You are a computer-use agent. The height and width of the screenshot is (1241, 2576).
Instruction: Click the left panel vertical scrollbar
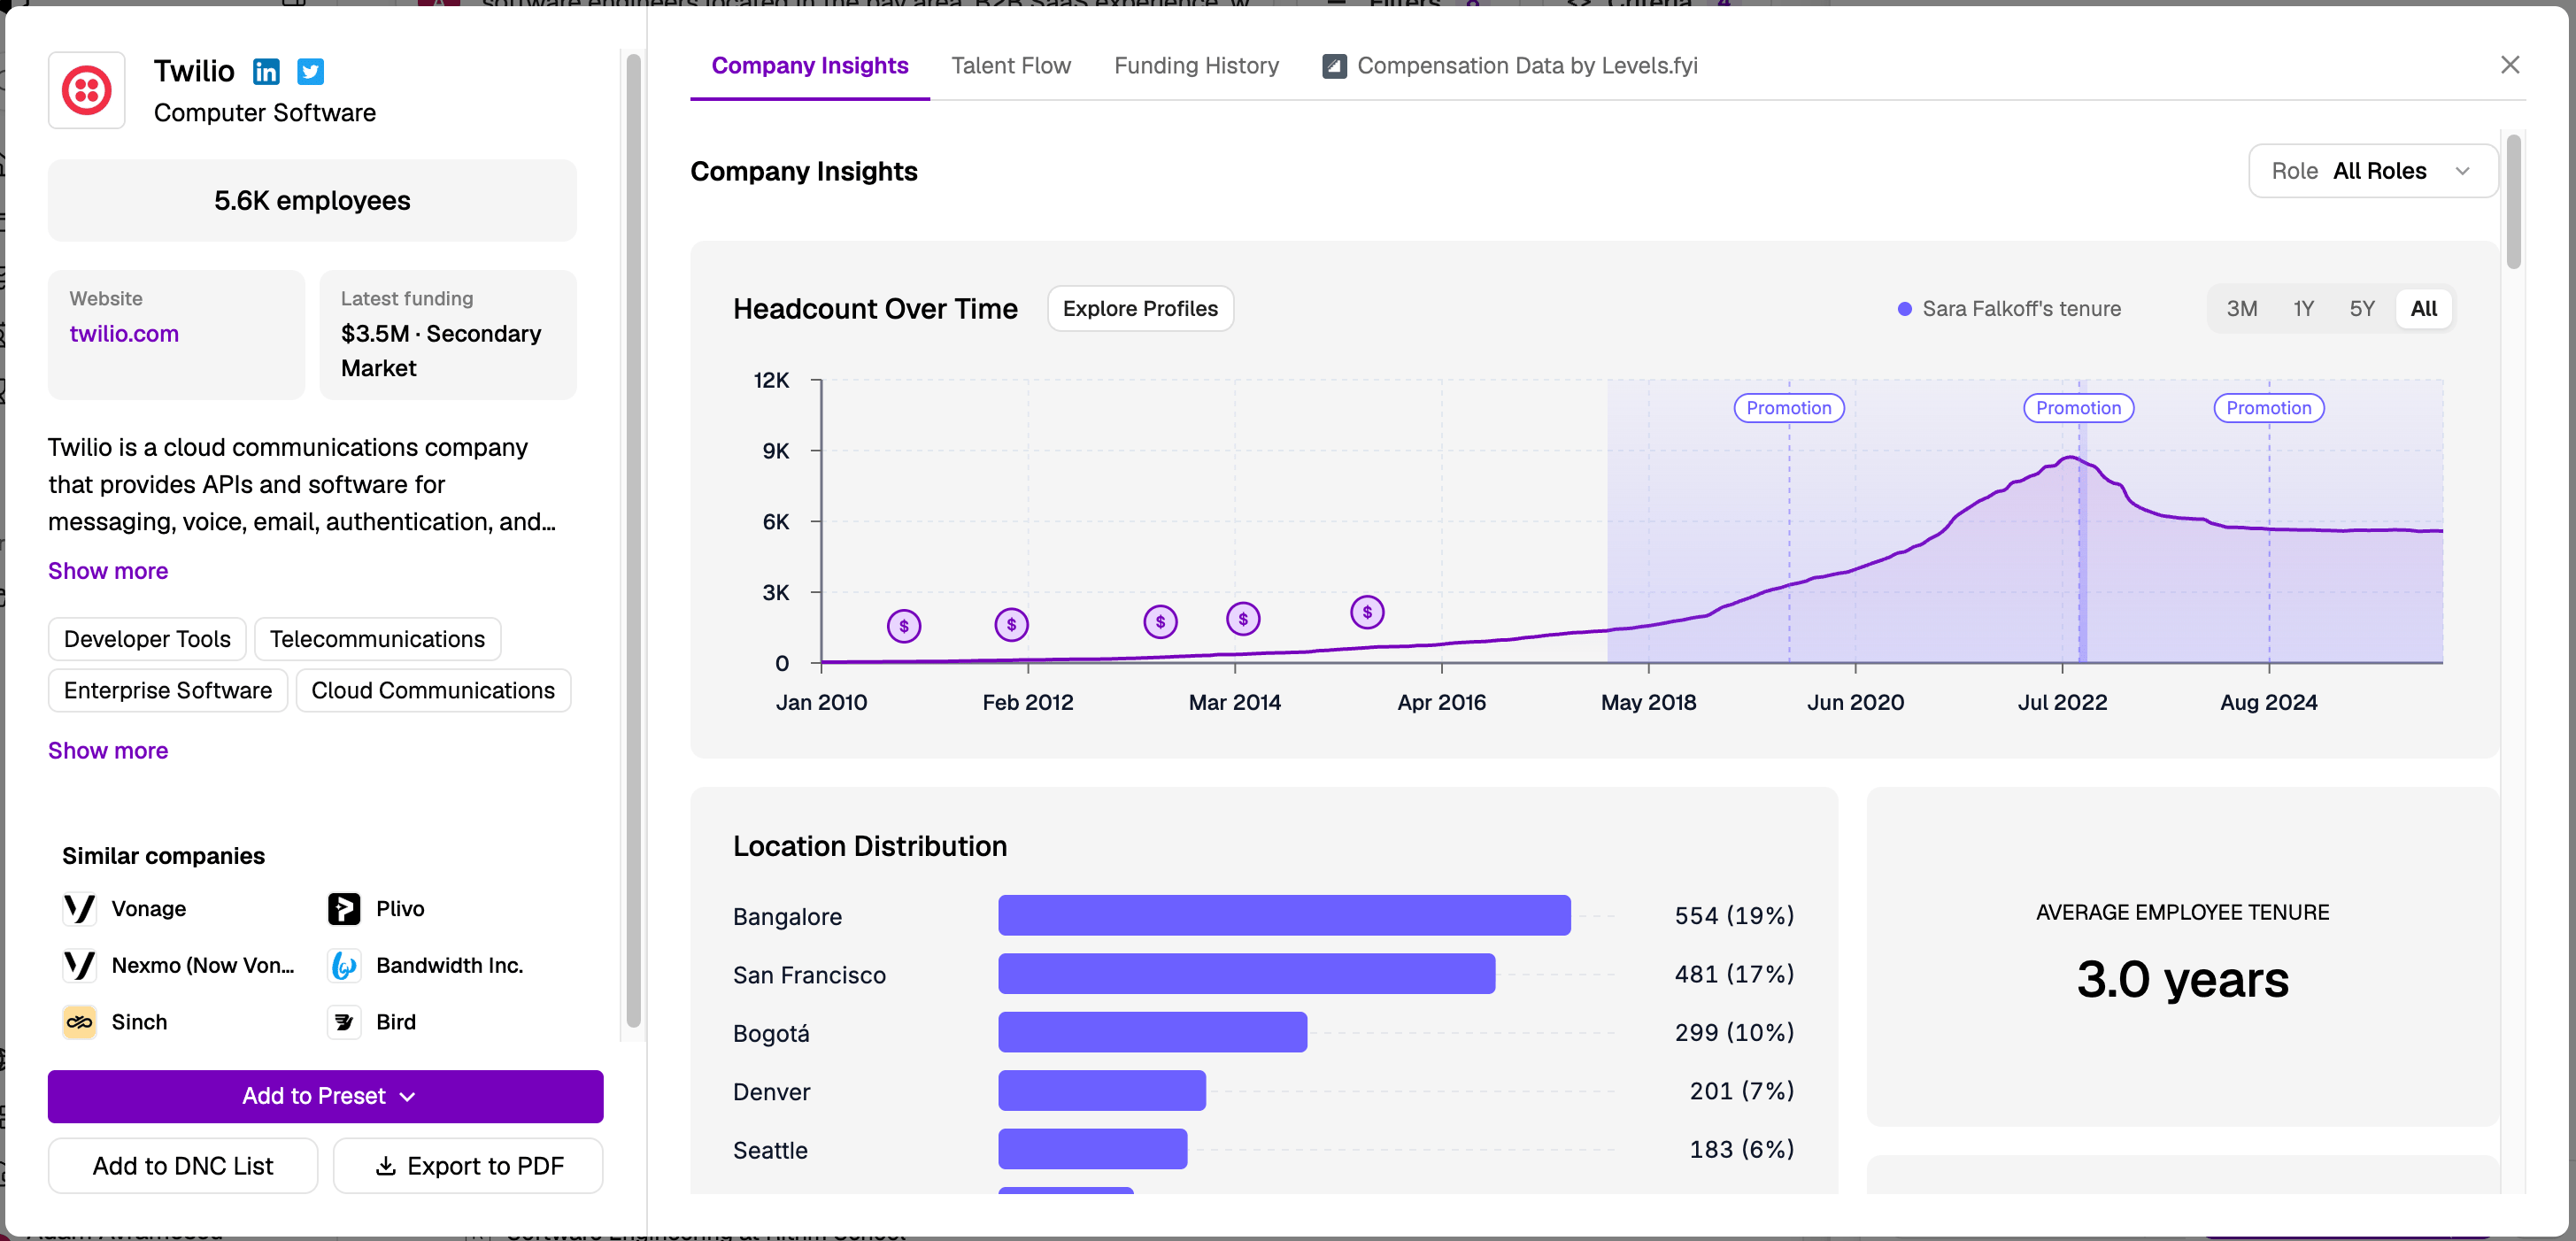(633, 540)
